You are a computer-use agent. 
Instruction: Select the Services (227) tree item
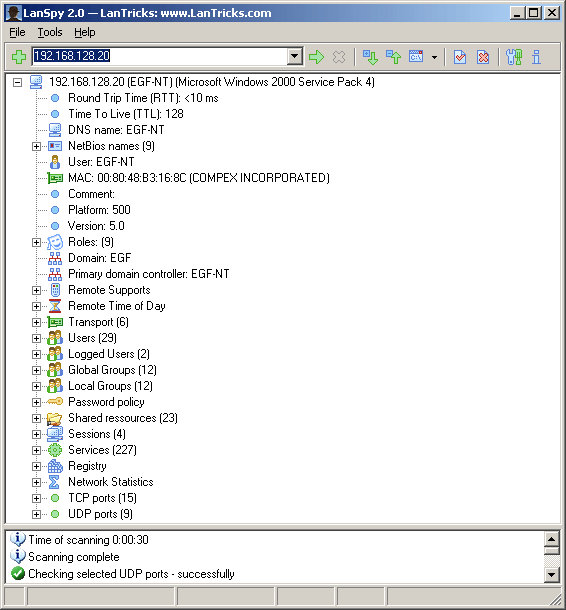click(x=102, y=450)
